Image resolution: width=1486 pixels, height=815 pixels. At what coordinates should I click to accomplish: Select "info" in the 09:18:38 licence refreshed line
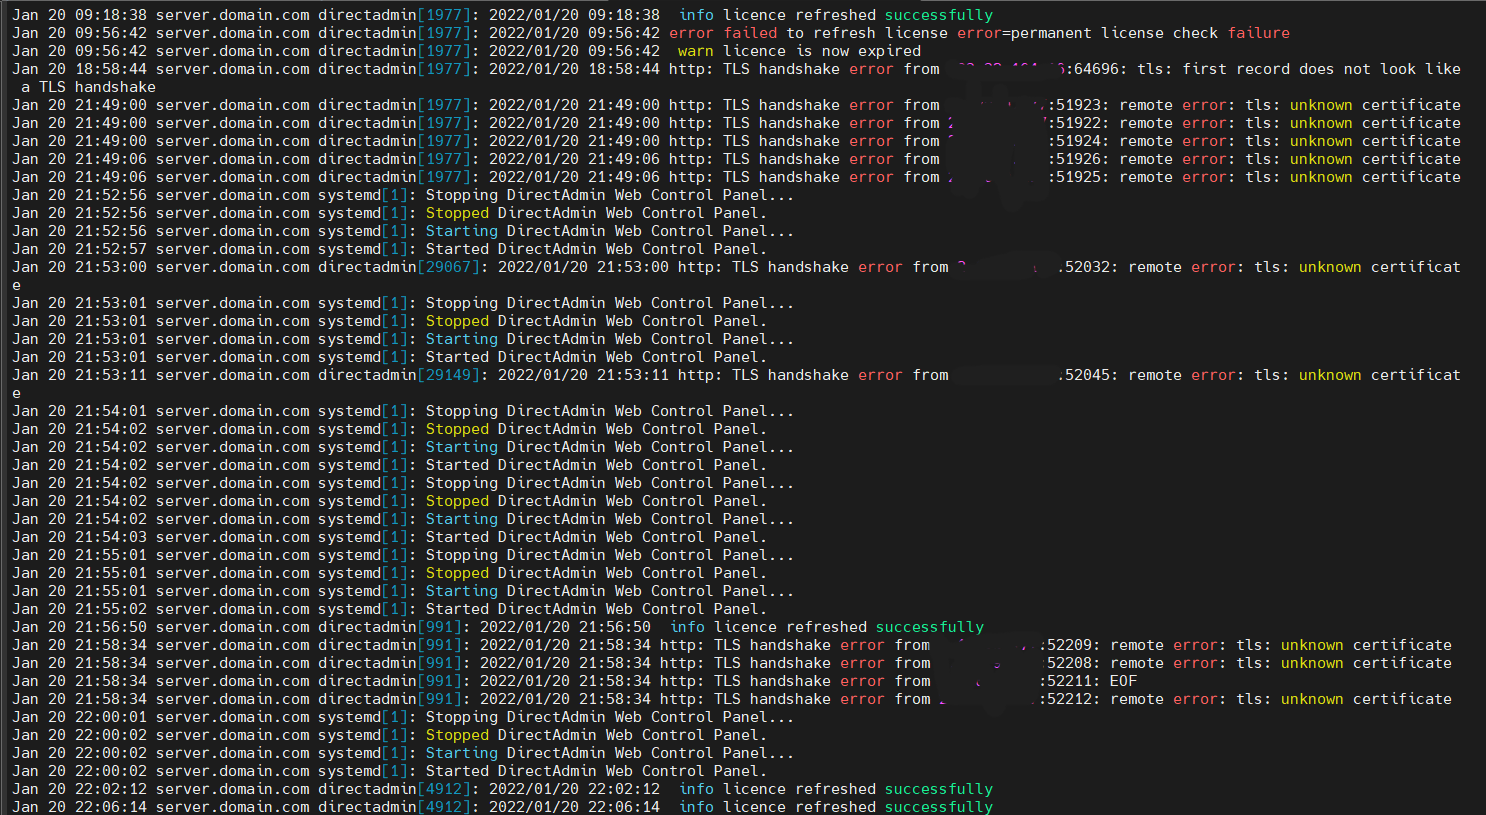(x=695, y=15)
